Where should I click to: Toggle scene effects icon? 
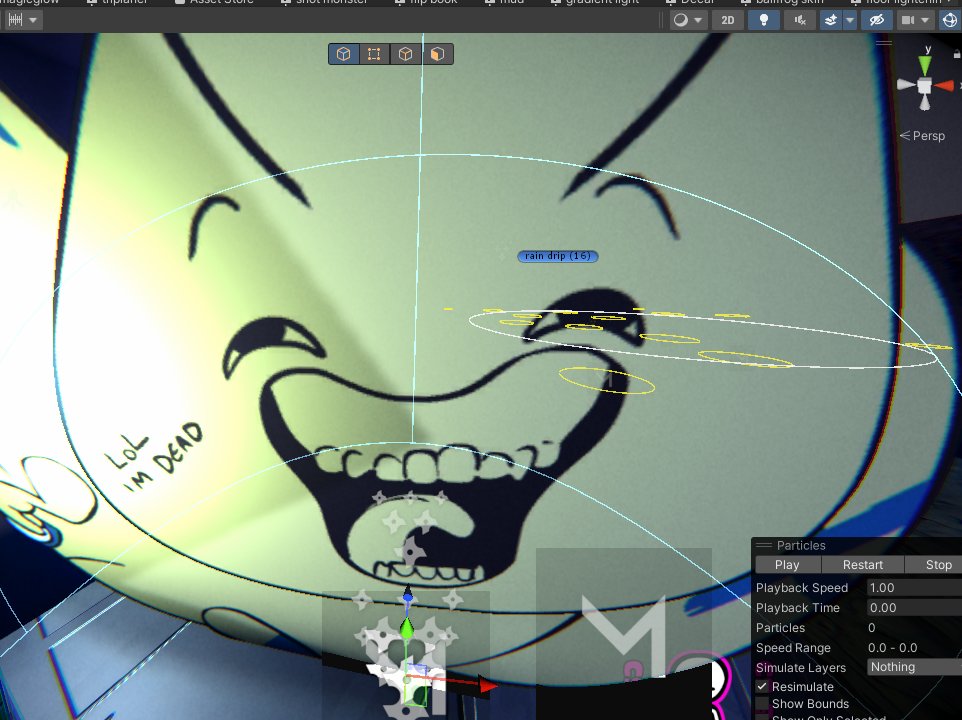point(831,20)
